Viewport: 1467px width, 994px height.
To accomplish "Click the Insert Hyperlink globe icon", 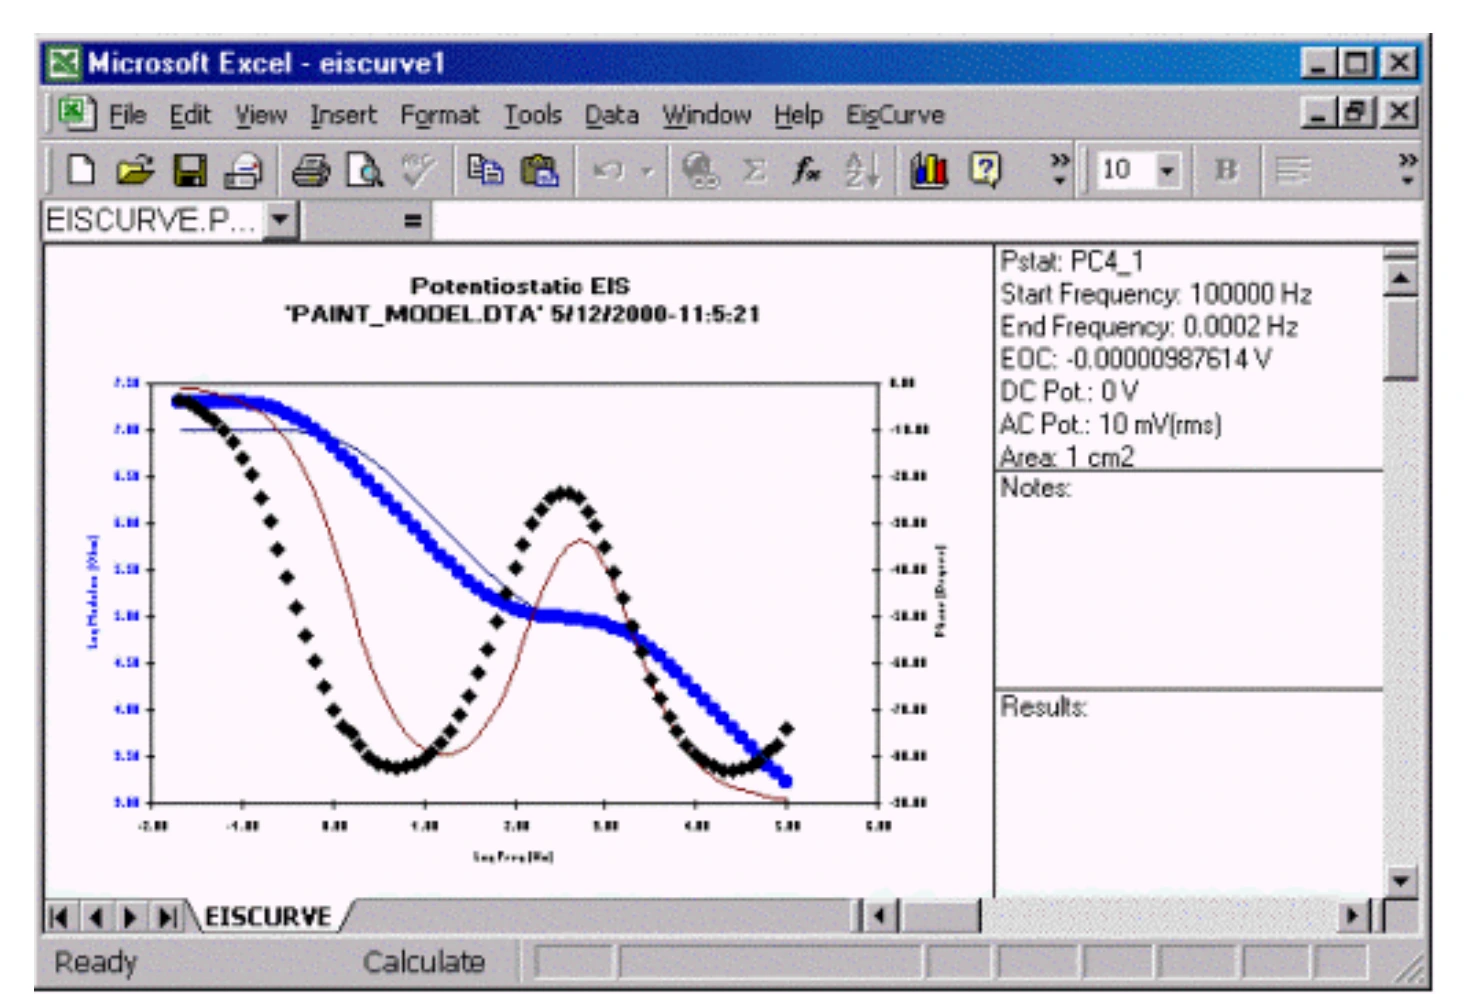I will pyautogui.click(x=700, y=170).
